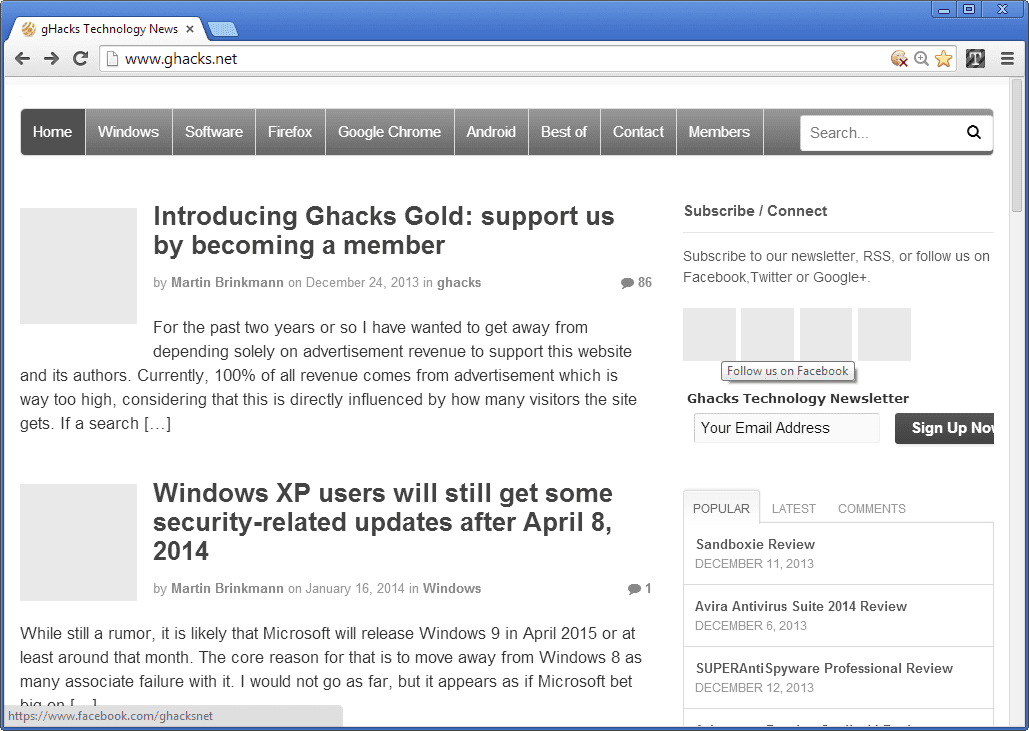Viewport: 1029px width, 731px height.
Task: Click the T extension icon in toolbar
Action: tap(975, 59)
